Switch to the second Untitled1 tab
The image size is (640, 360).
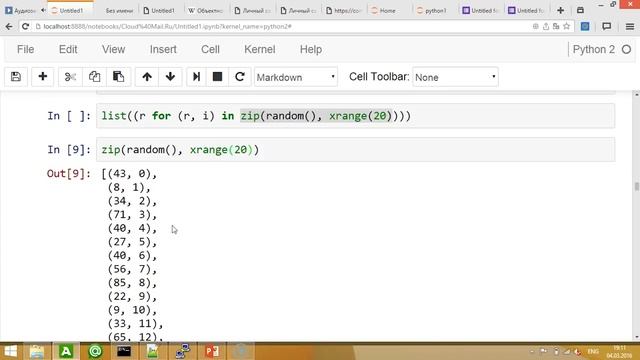click(x=160, y=11)
